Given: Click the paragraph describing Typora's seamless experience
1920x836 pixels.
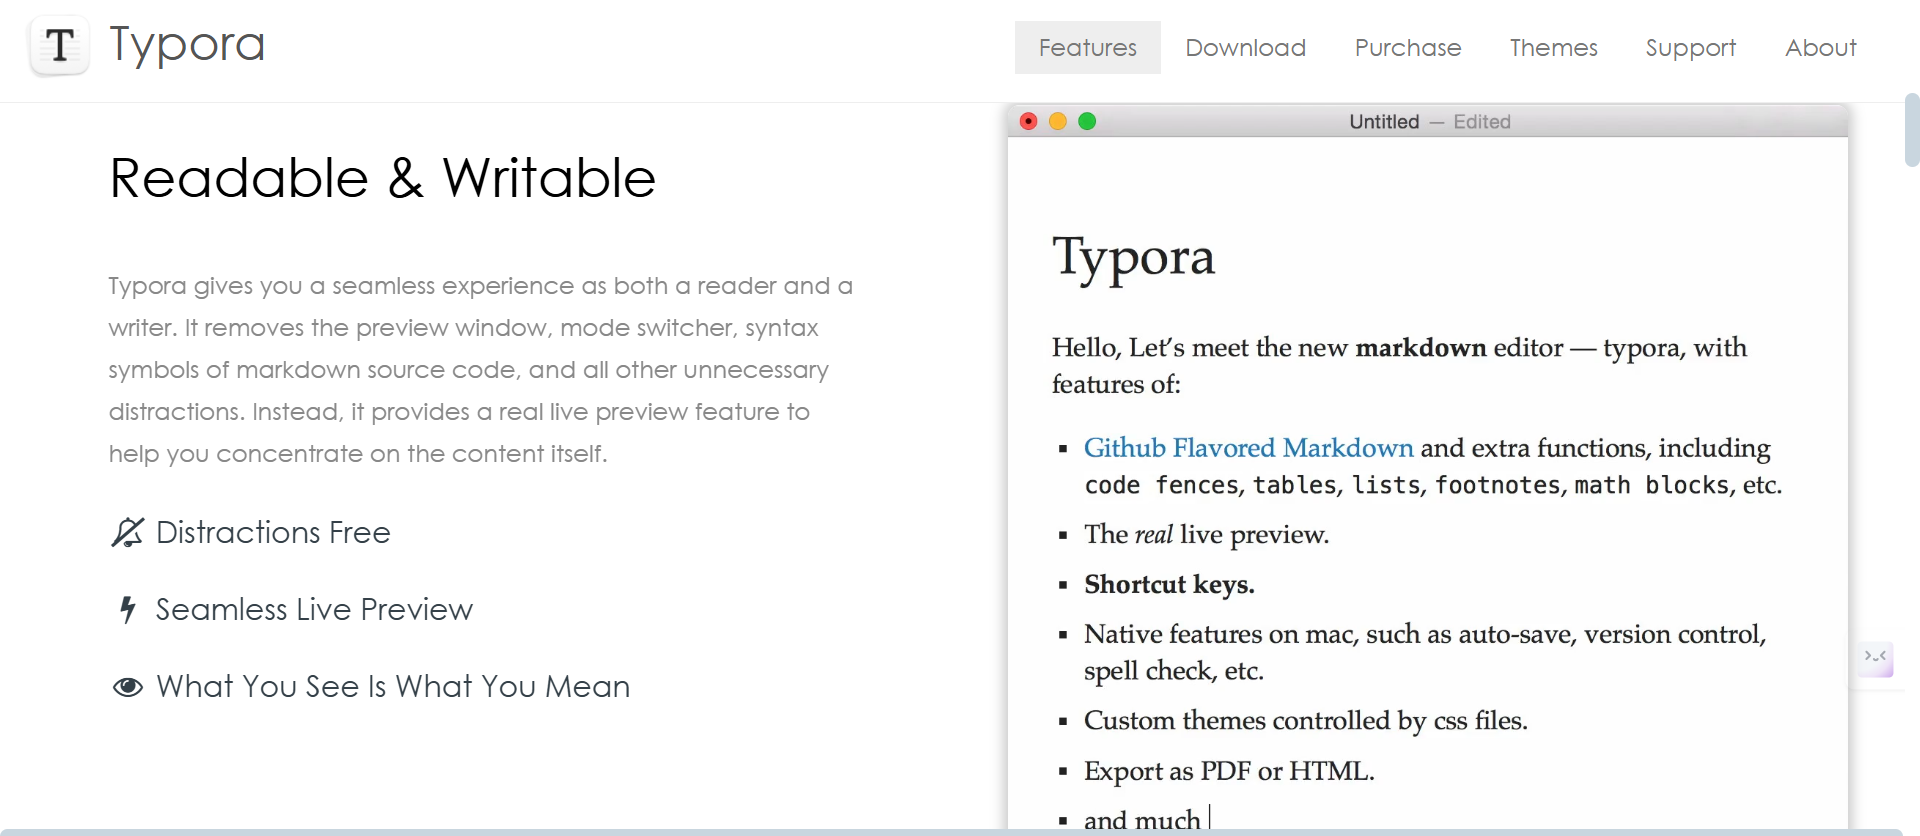Looking at the screenshot, I should point(481,370).
